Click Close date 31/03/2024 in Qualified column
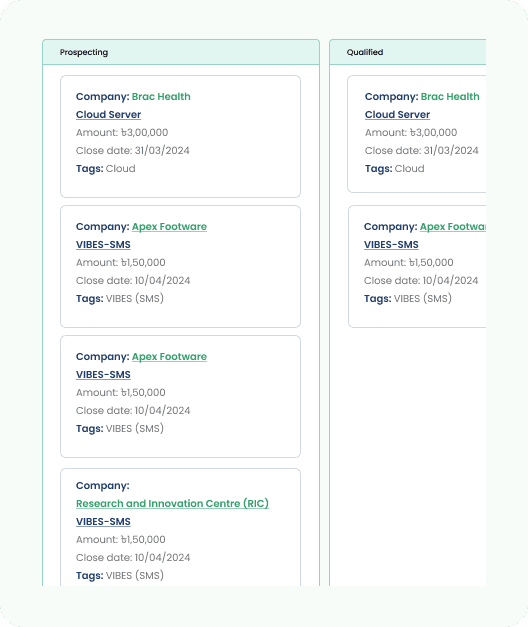Screen dimensions: 528x627 pyautogui.click(x=422, y=150)
